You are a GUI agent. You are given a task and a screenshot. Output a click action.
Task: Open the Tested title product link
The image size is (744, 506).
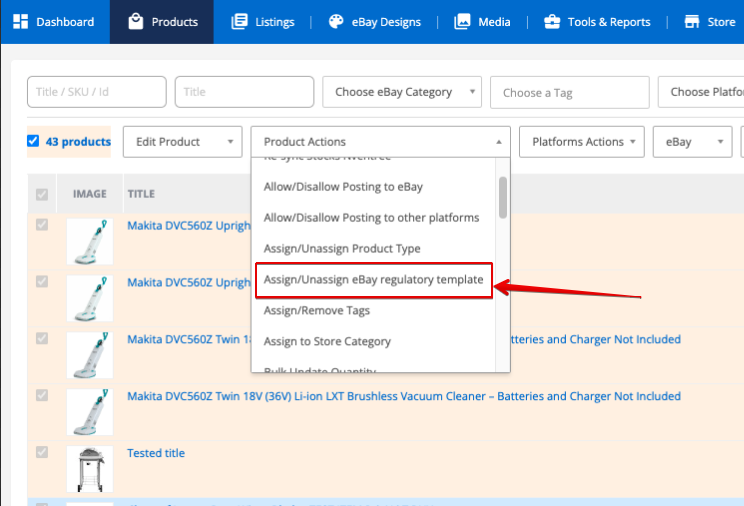tap(156, 453)
